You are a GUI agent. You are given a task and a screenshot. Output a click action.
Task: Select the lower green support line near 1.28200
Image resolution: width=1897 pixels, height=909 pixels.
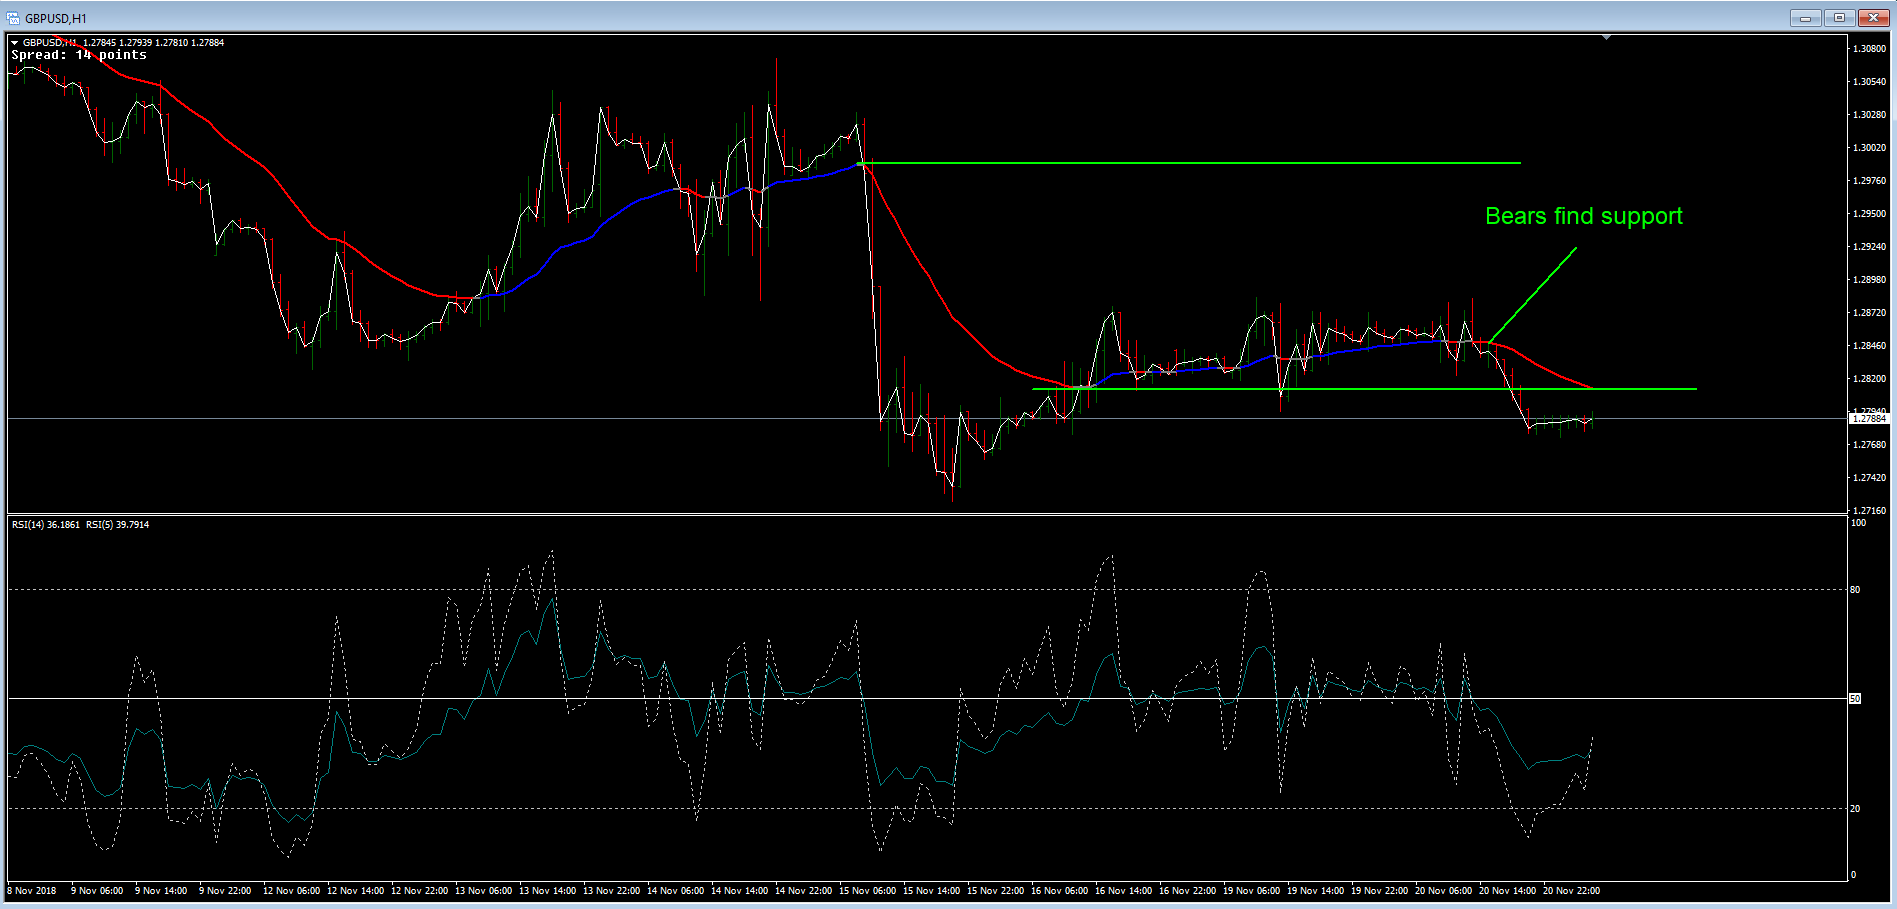point(1364,388)
